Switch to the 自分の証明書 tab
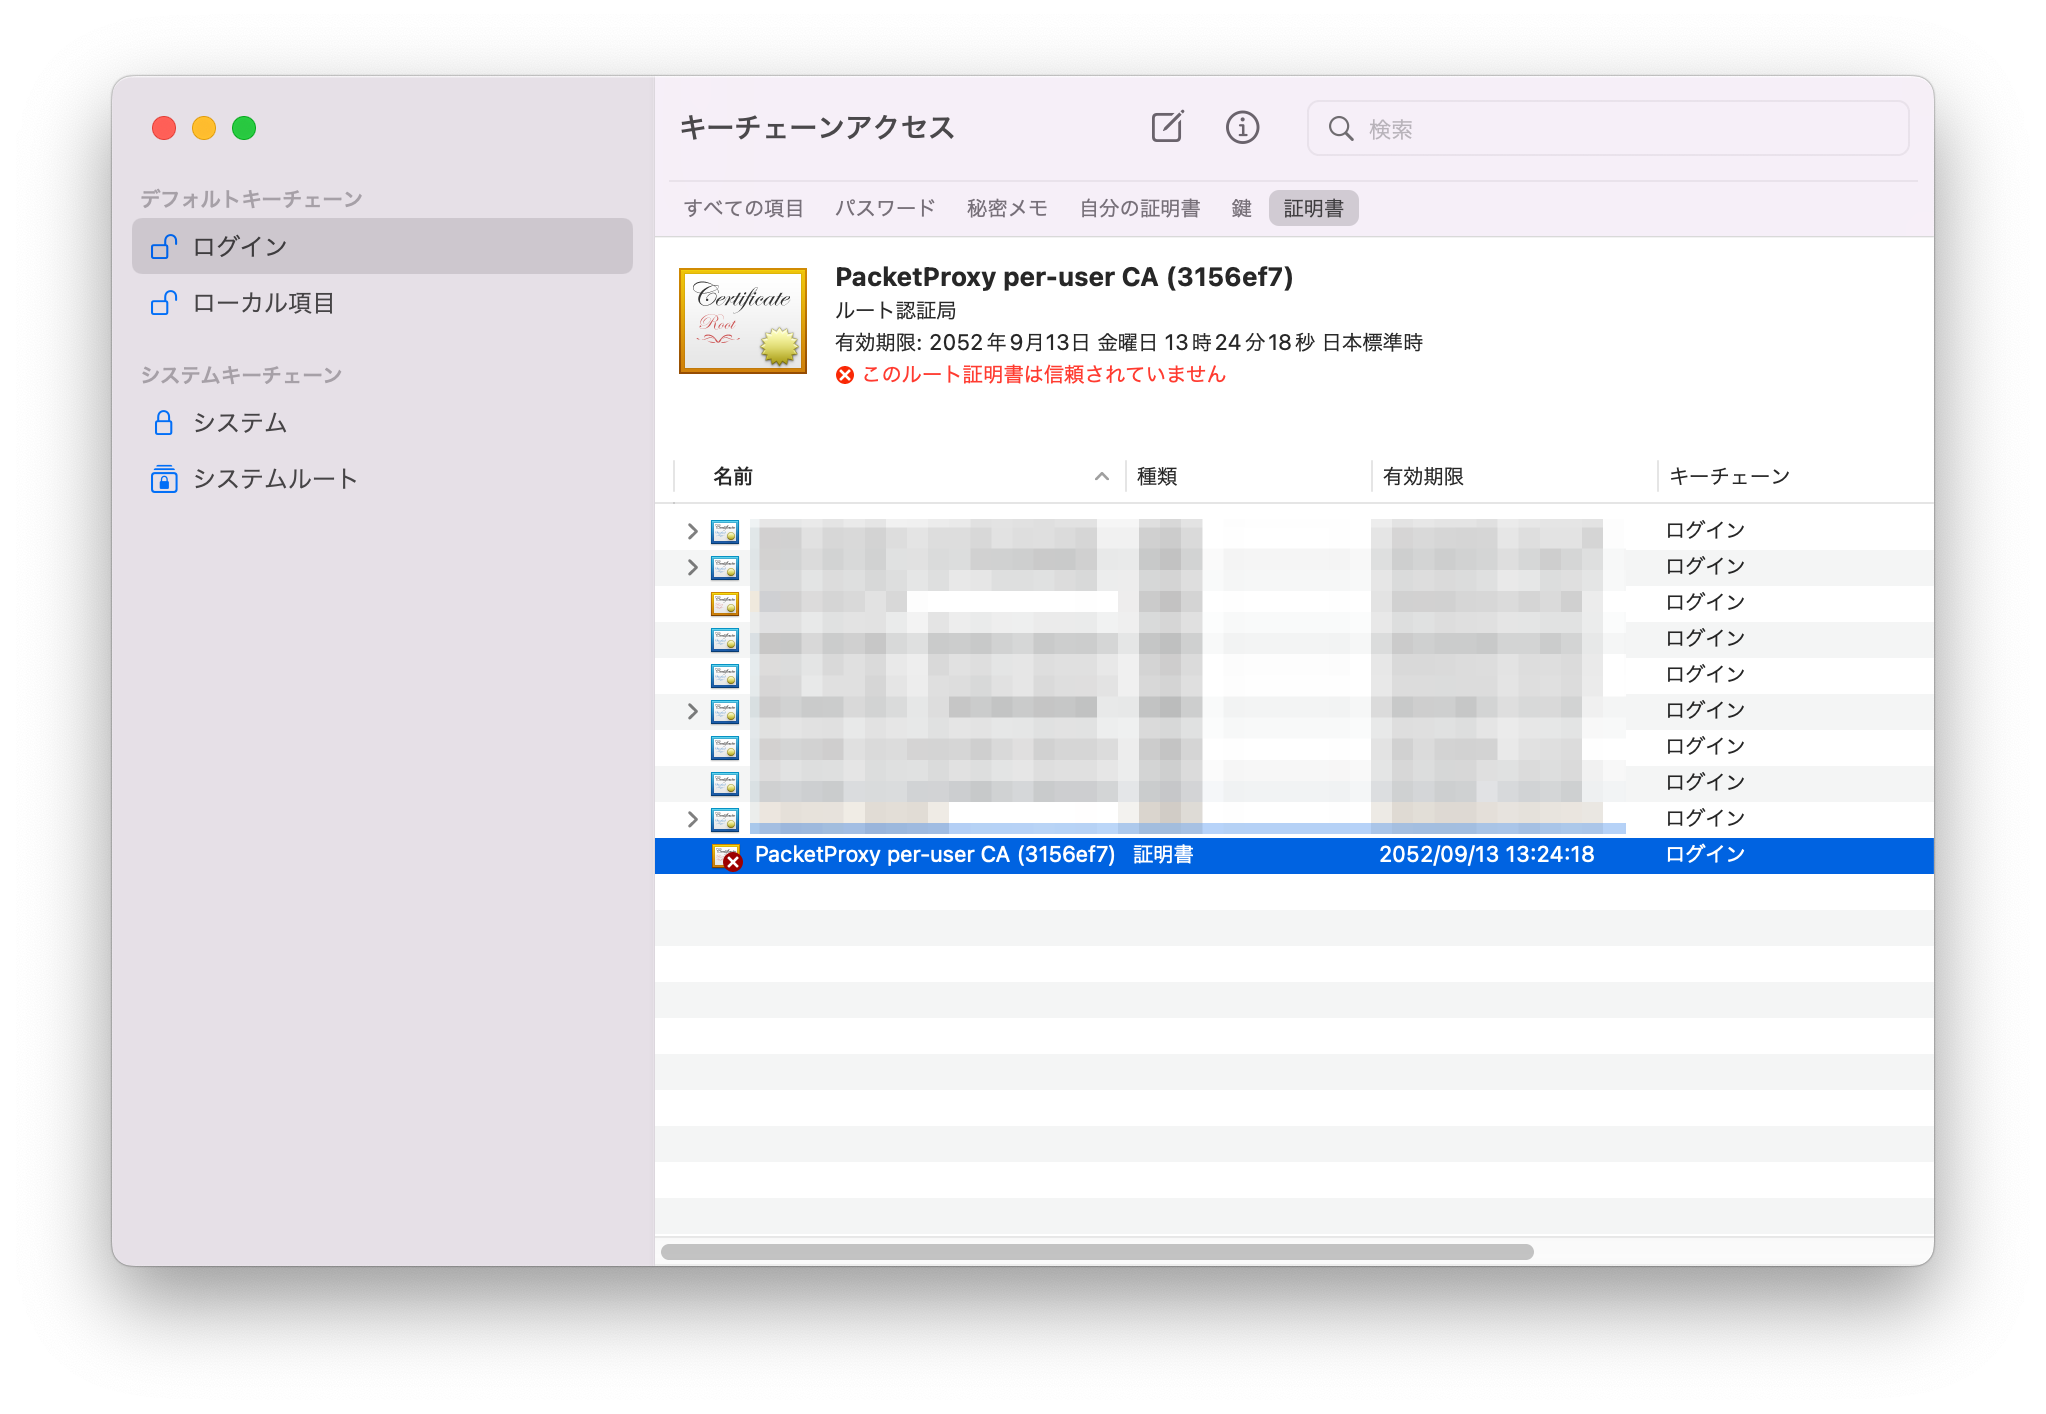The width and height of the screenshot is (2046, 1414). 1140,208
